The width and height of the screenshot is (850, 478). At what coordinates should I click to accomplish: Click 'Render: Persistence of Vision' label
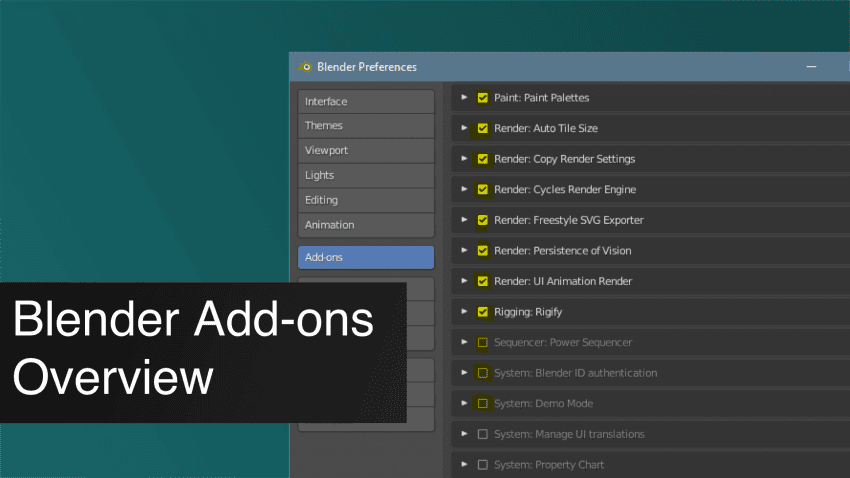563,251
